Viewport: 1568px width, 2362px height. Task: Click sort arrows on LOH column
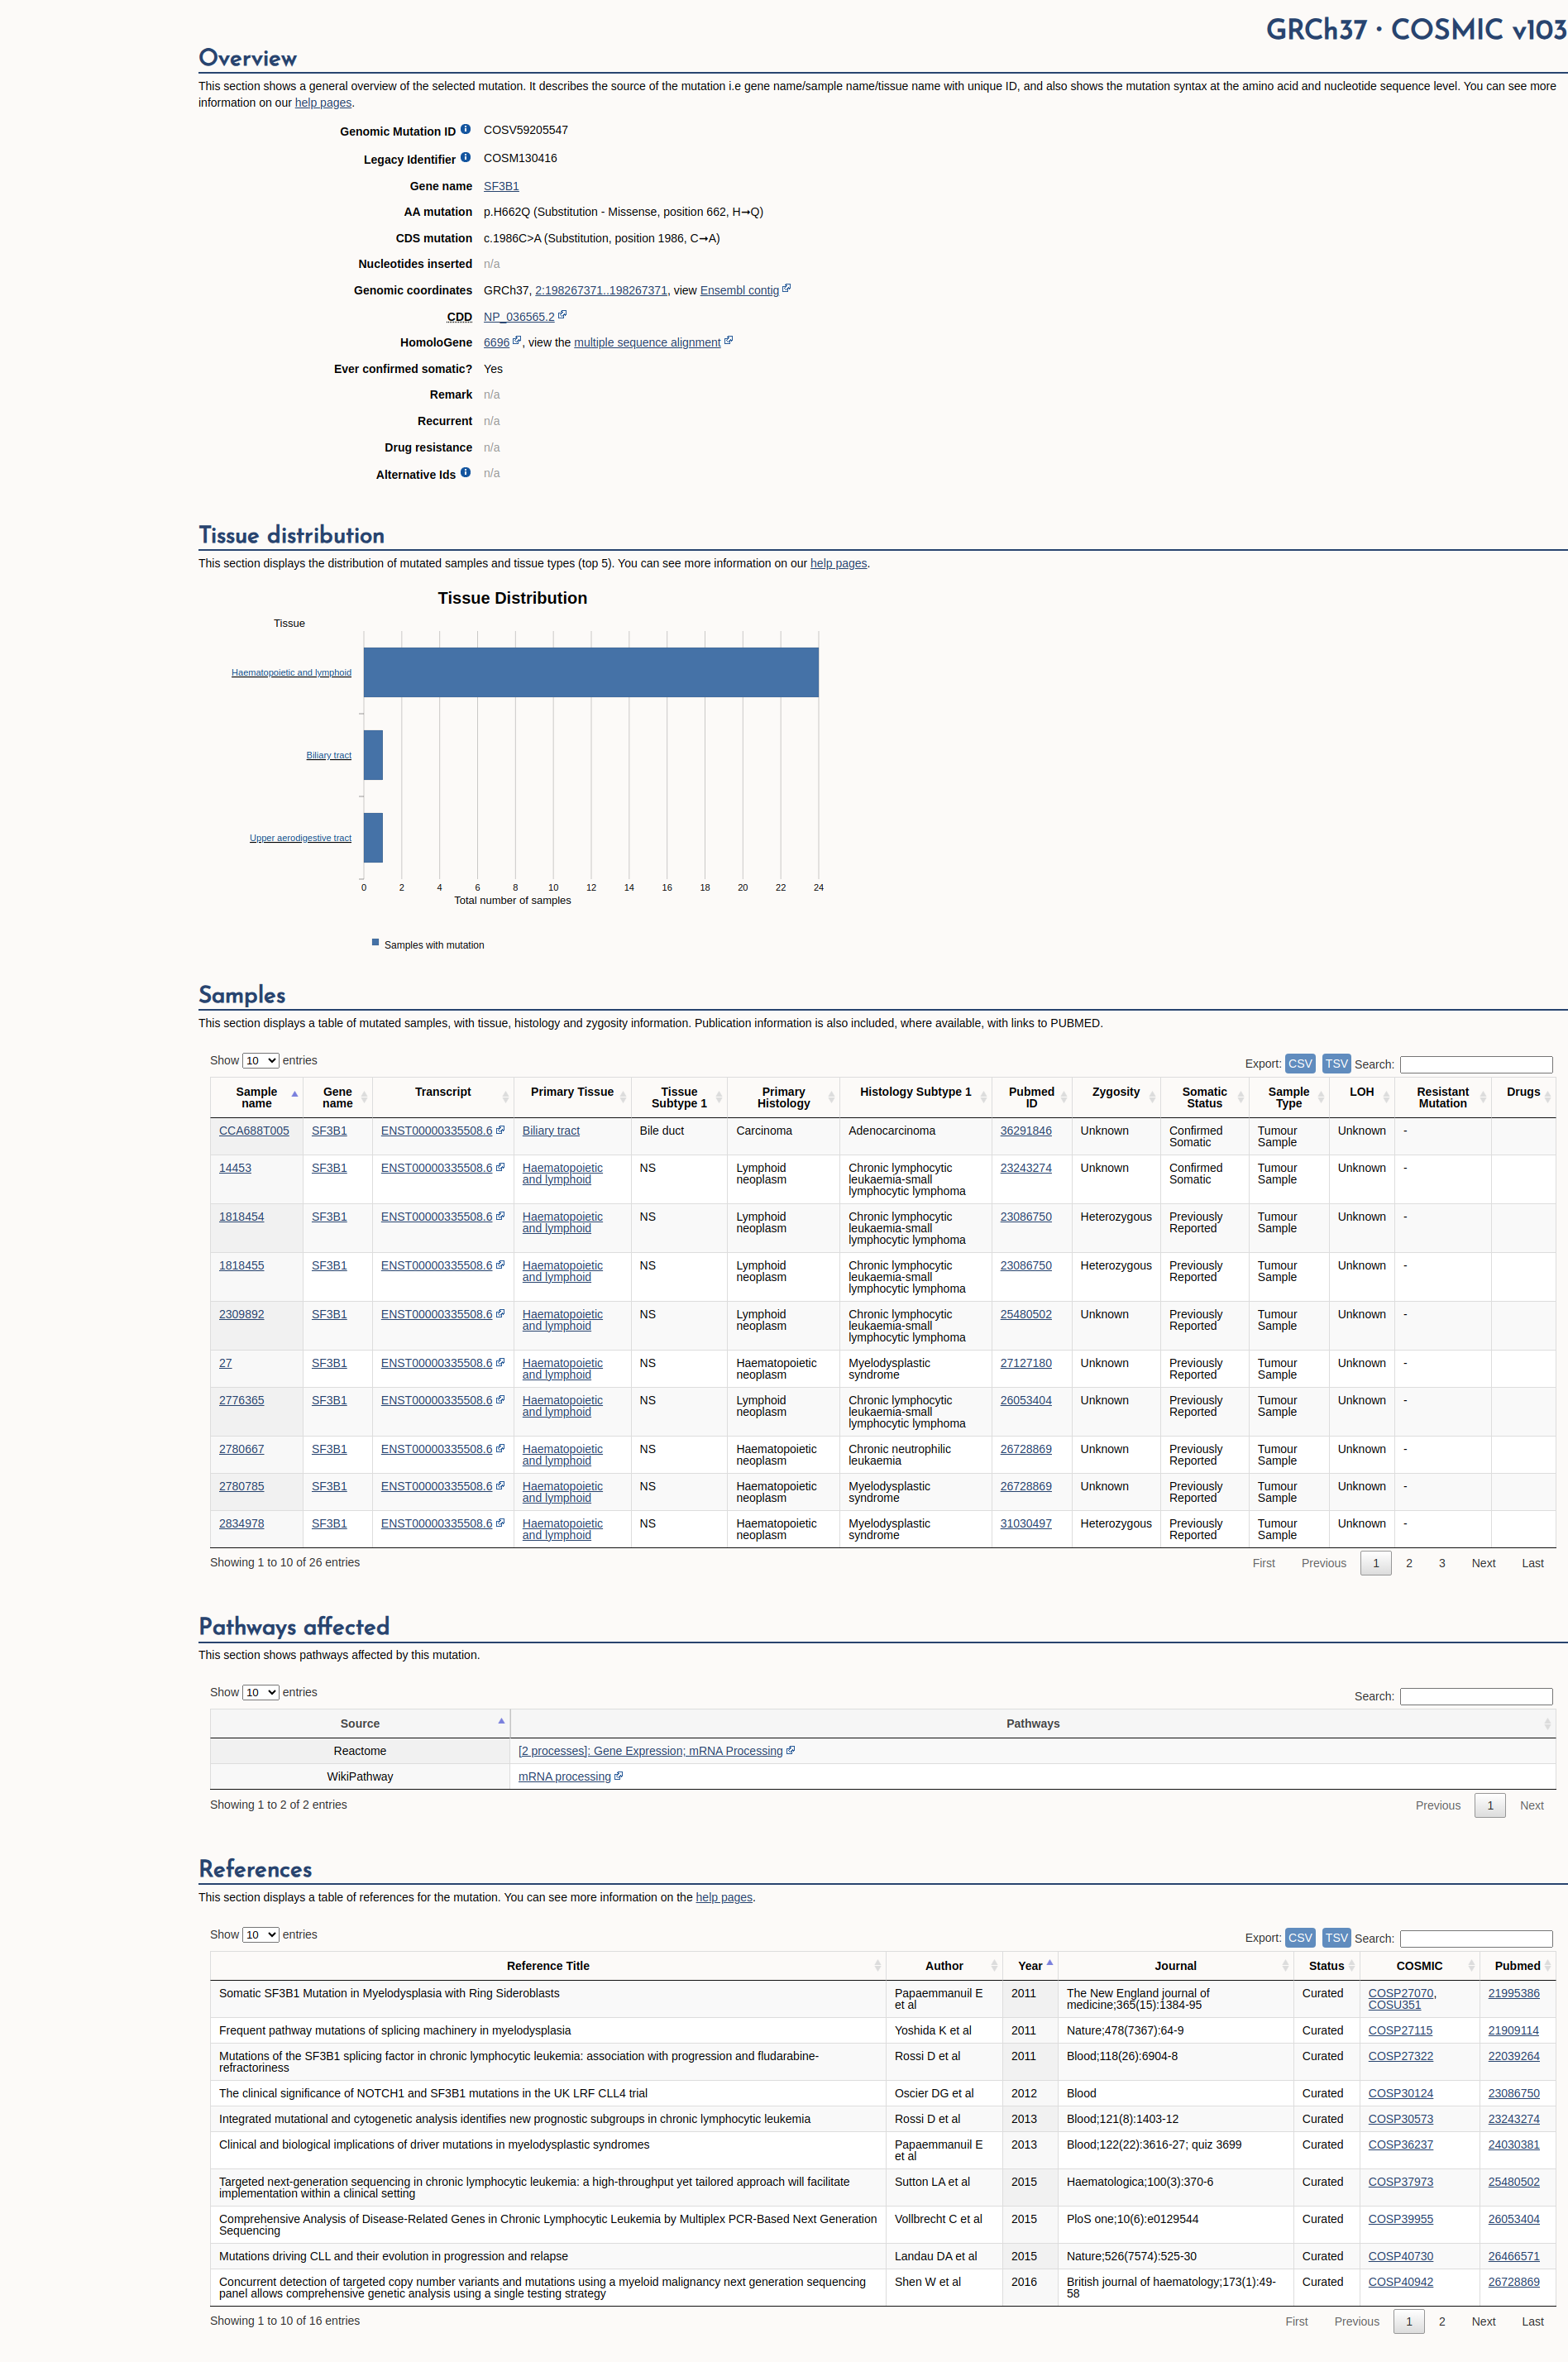point(1386,1097)
